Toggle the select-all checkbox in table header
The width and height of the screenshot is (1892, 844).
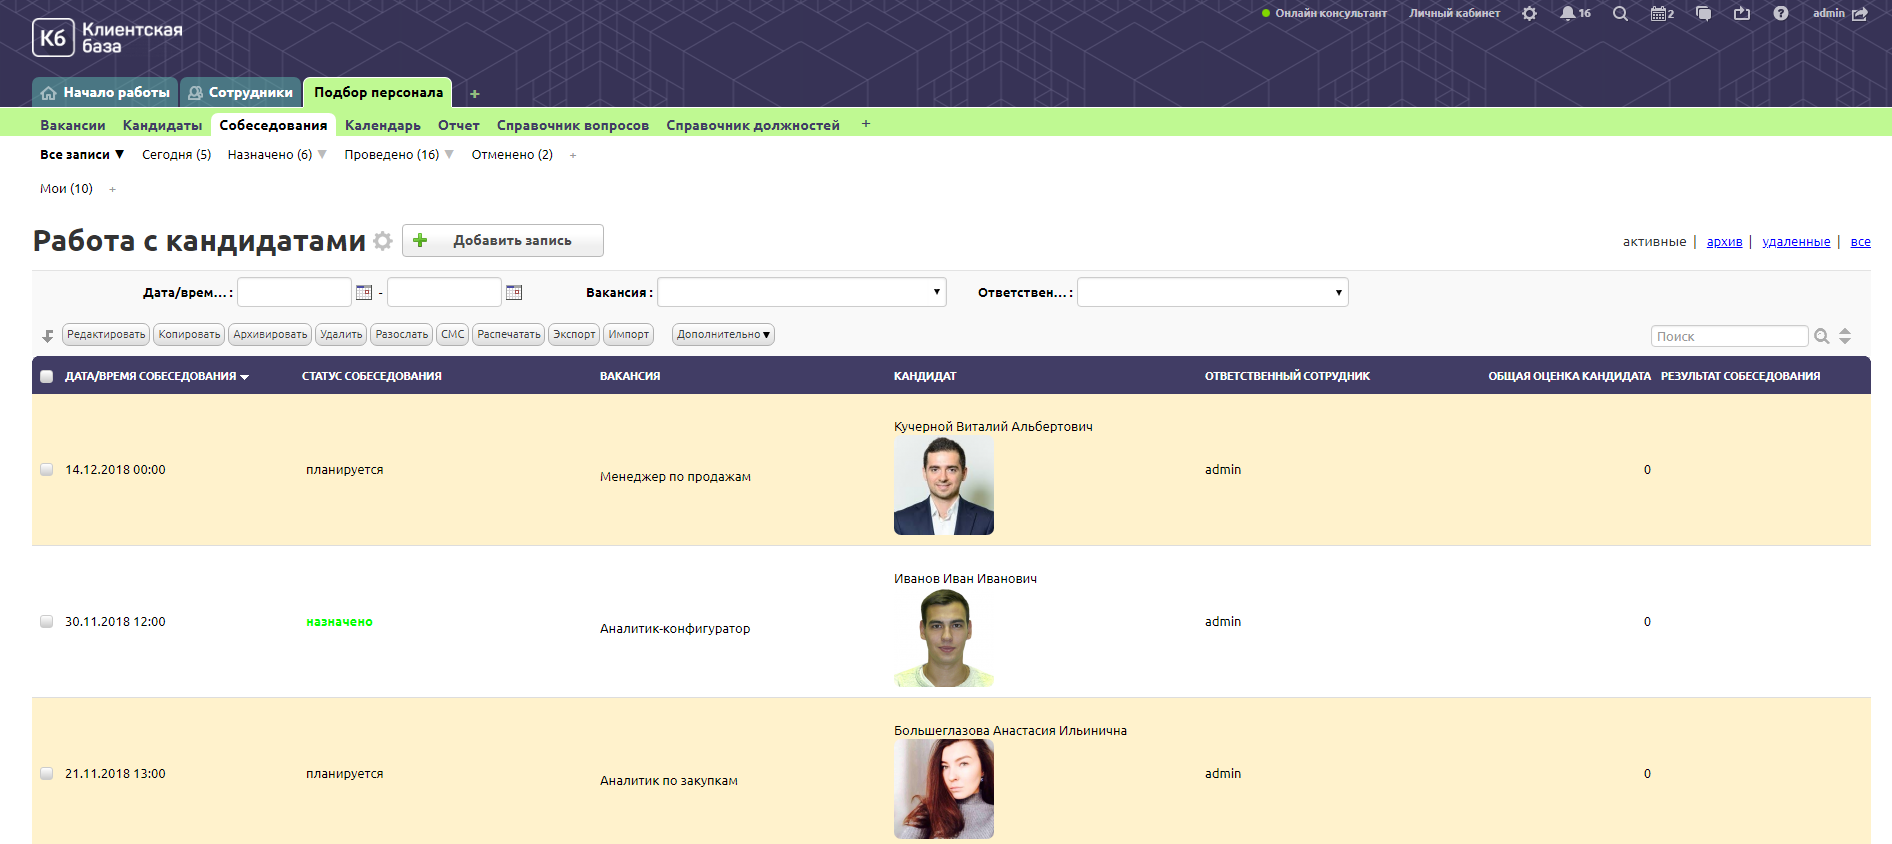[x=46, y=377]
